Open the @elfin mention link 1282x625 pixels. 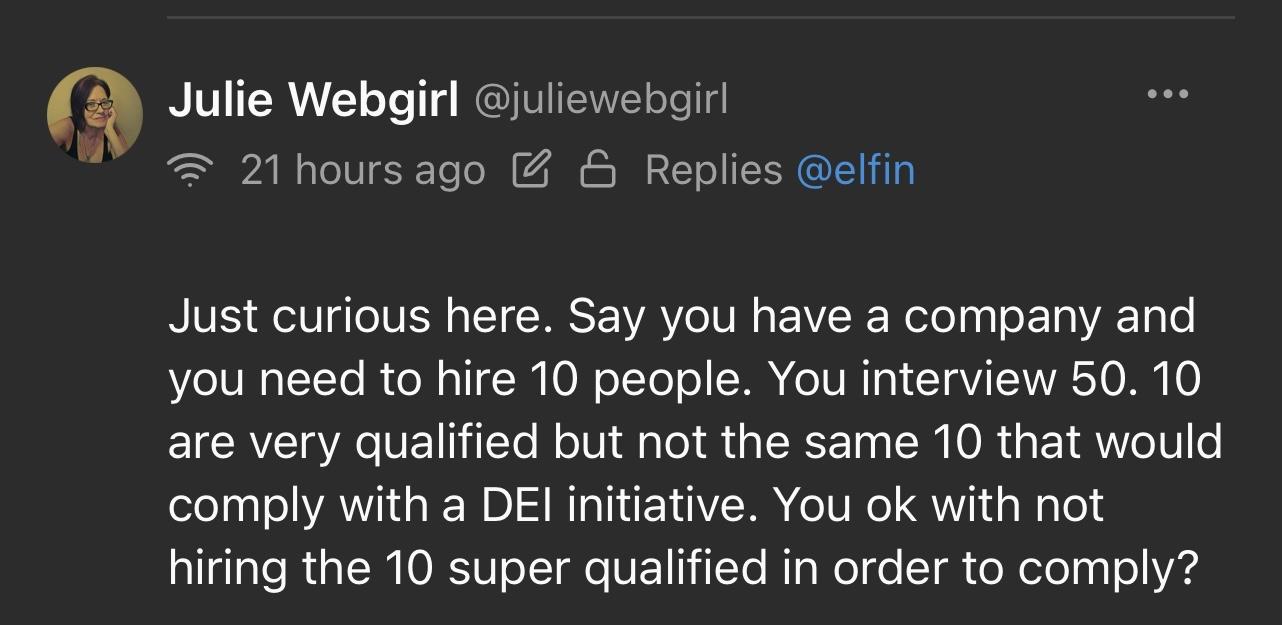pos(855,170)
